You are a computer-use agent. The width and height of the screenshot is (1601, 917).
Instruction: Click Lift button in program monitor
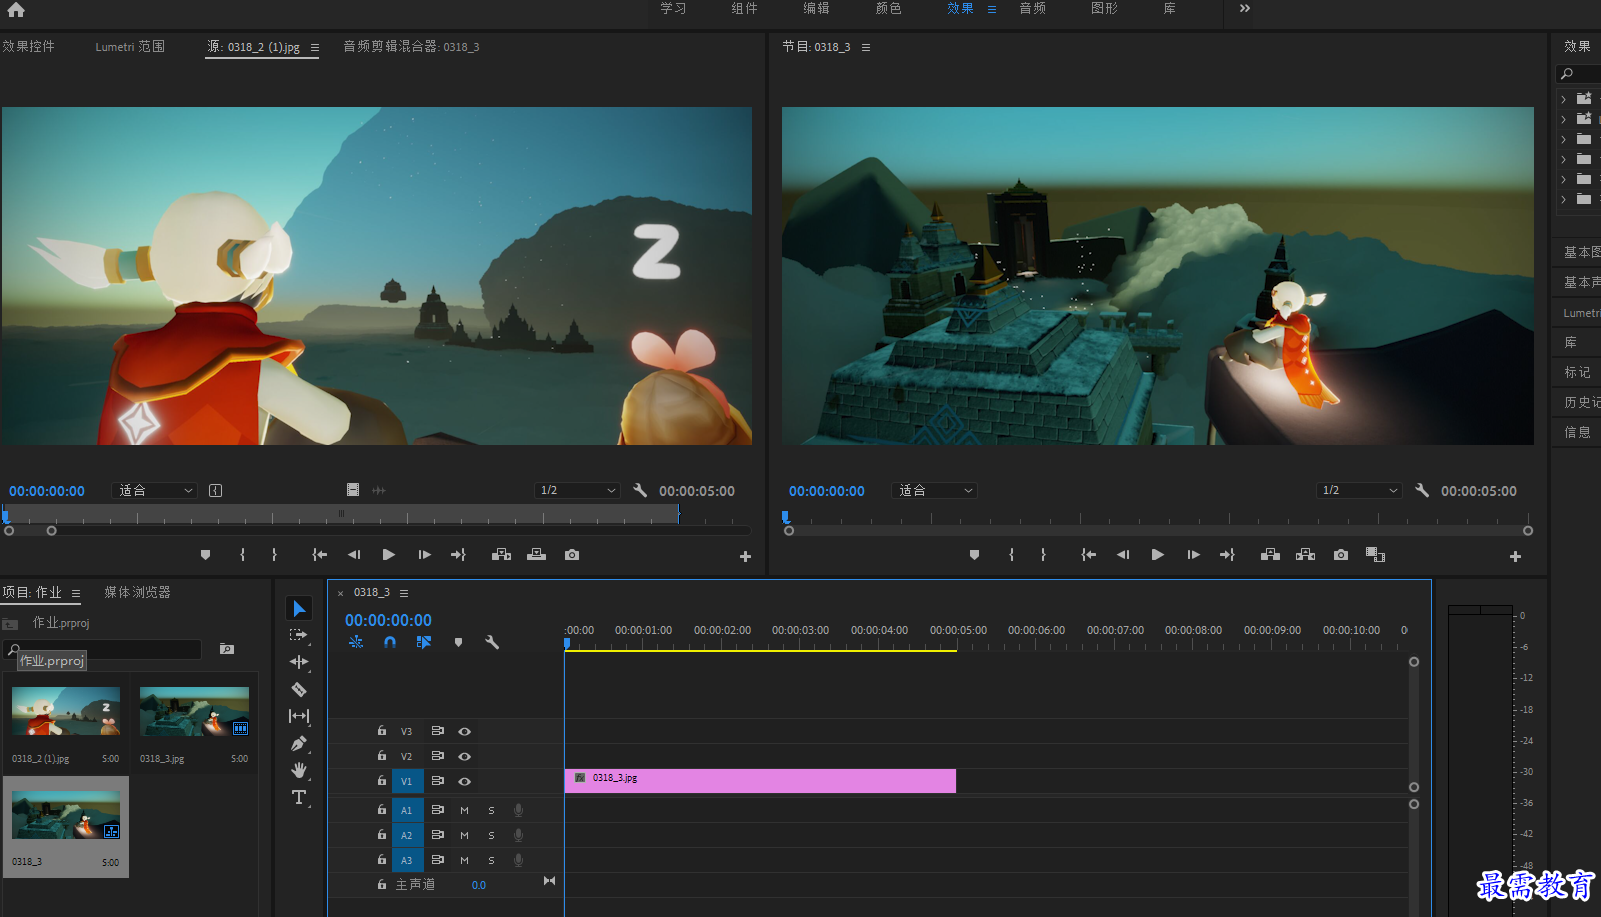click(1270, 554)
